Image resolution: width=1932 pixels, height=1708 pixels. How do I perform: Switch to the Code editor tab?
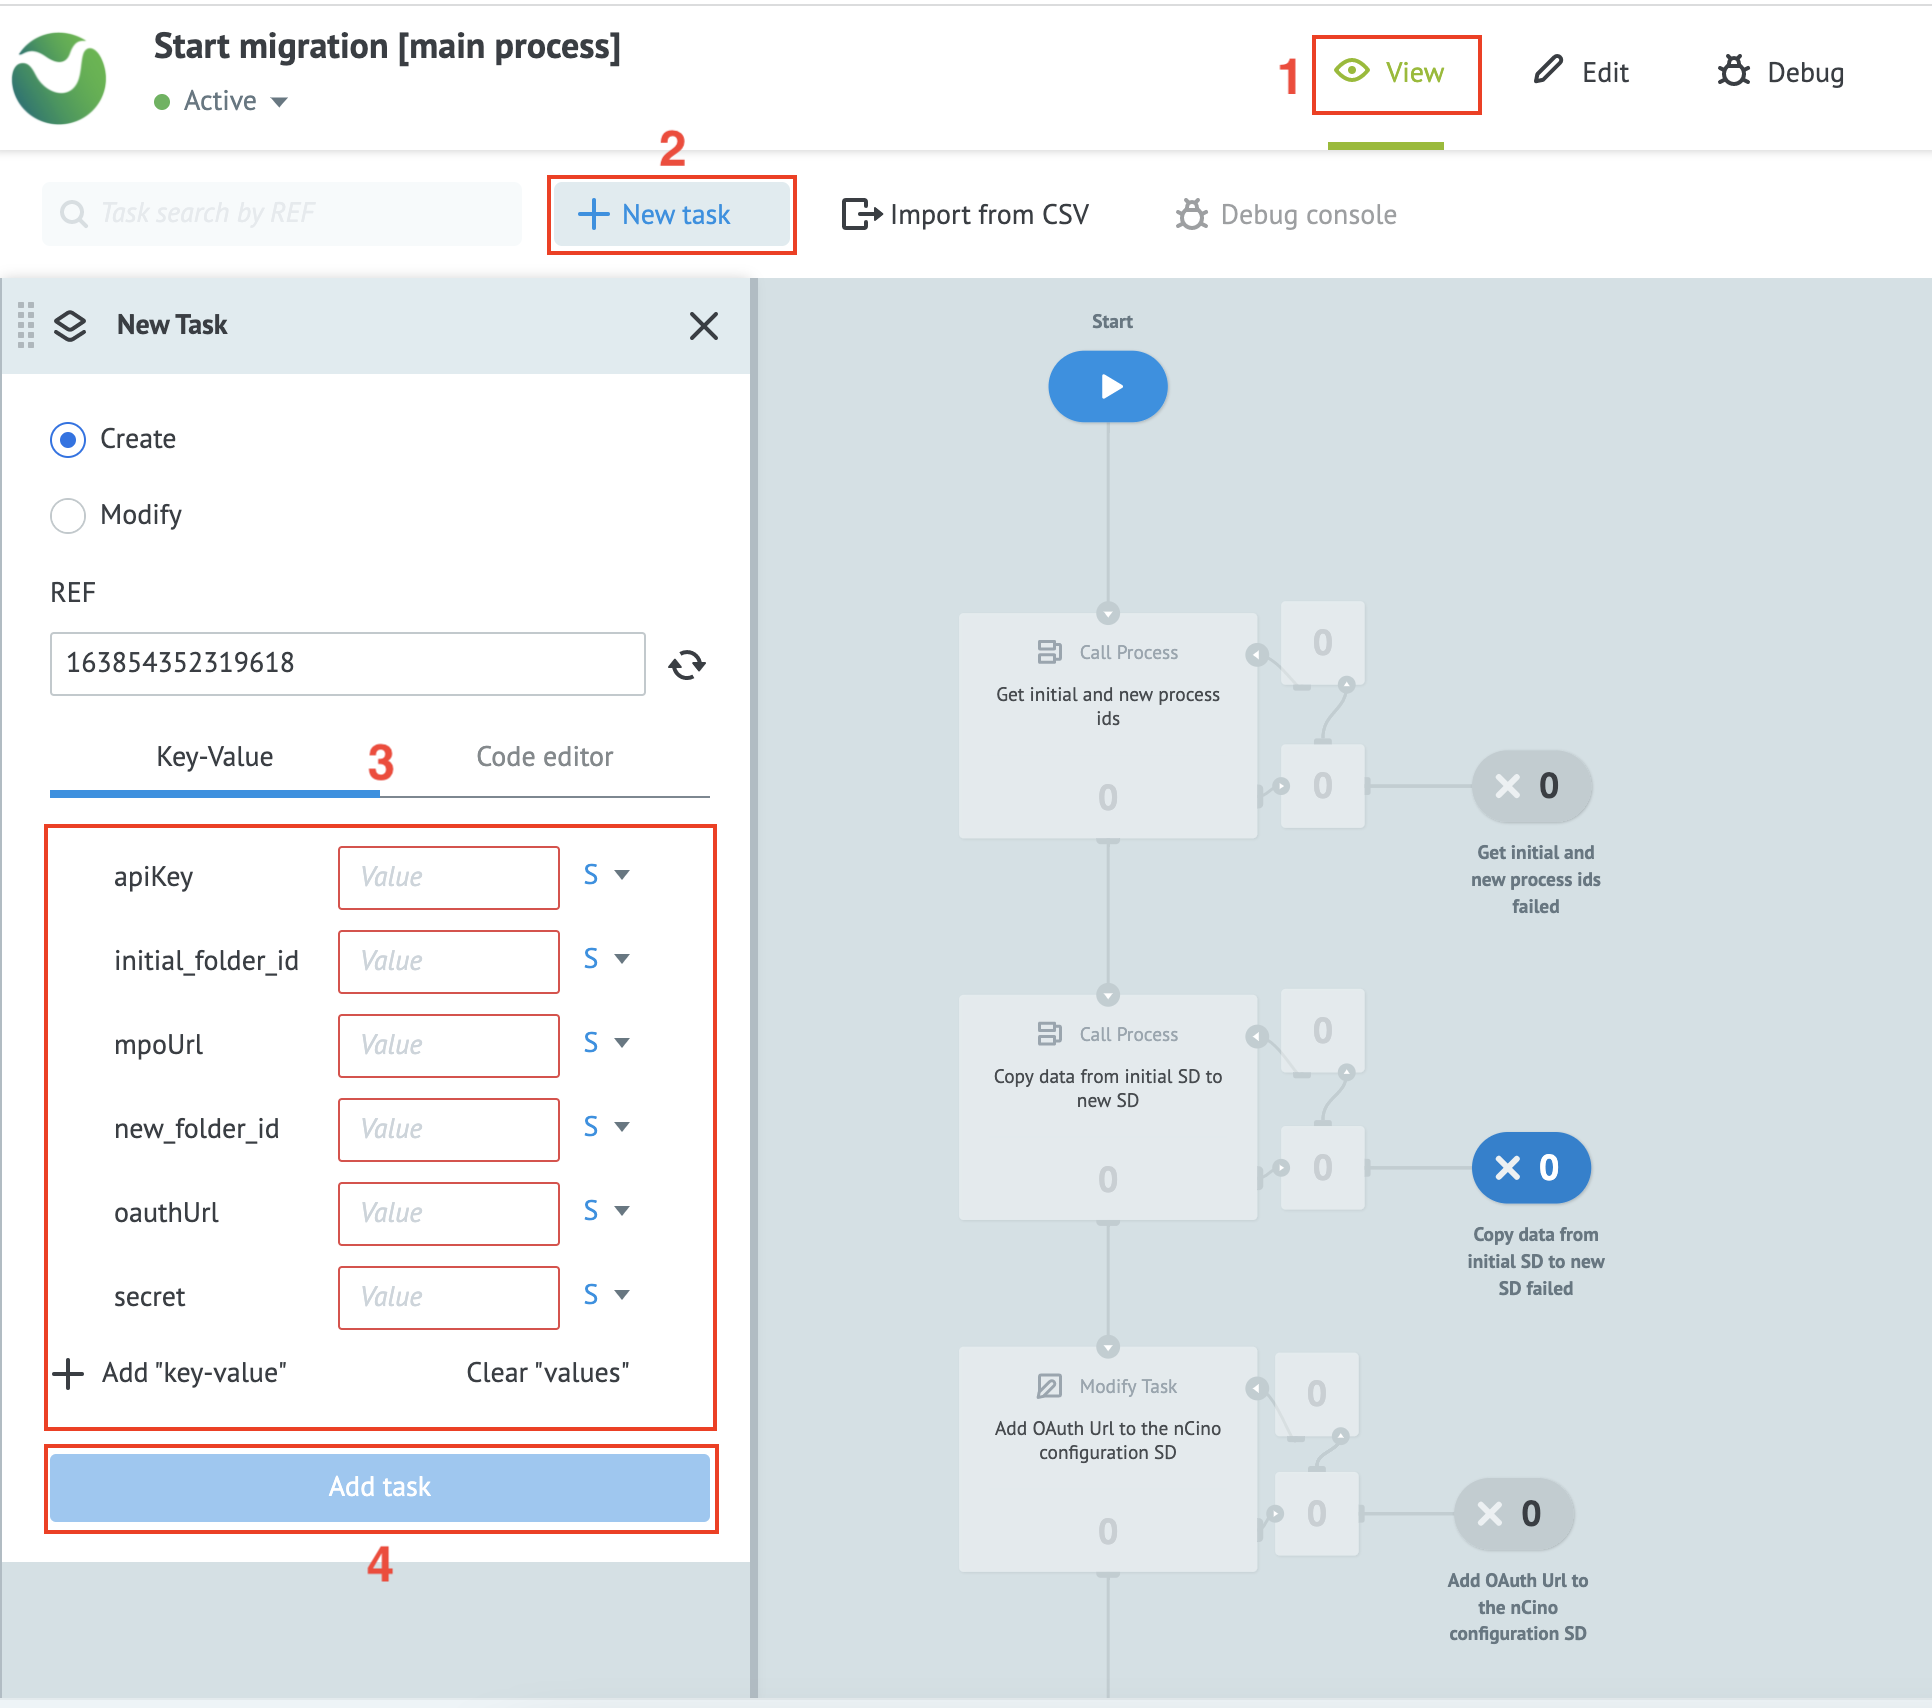pyautogui.click(x=544, y=757)
